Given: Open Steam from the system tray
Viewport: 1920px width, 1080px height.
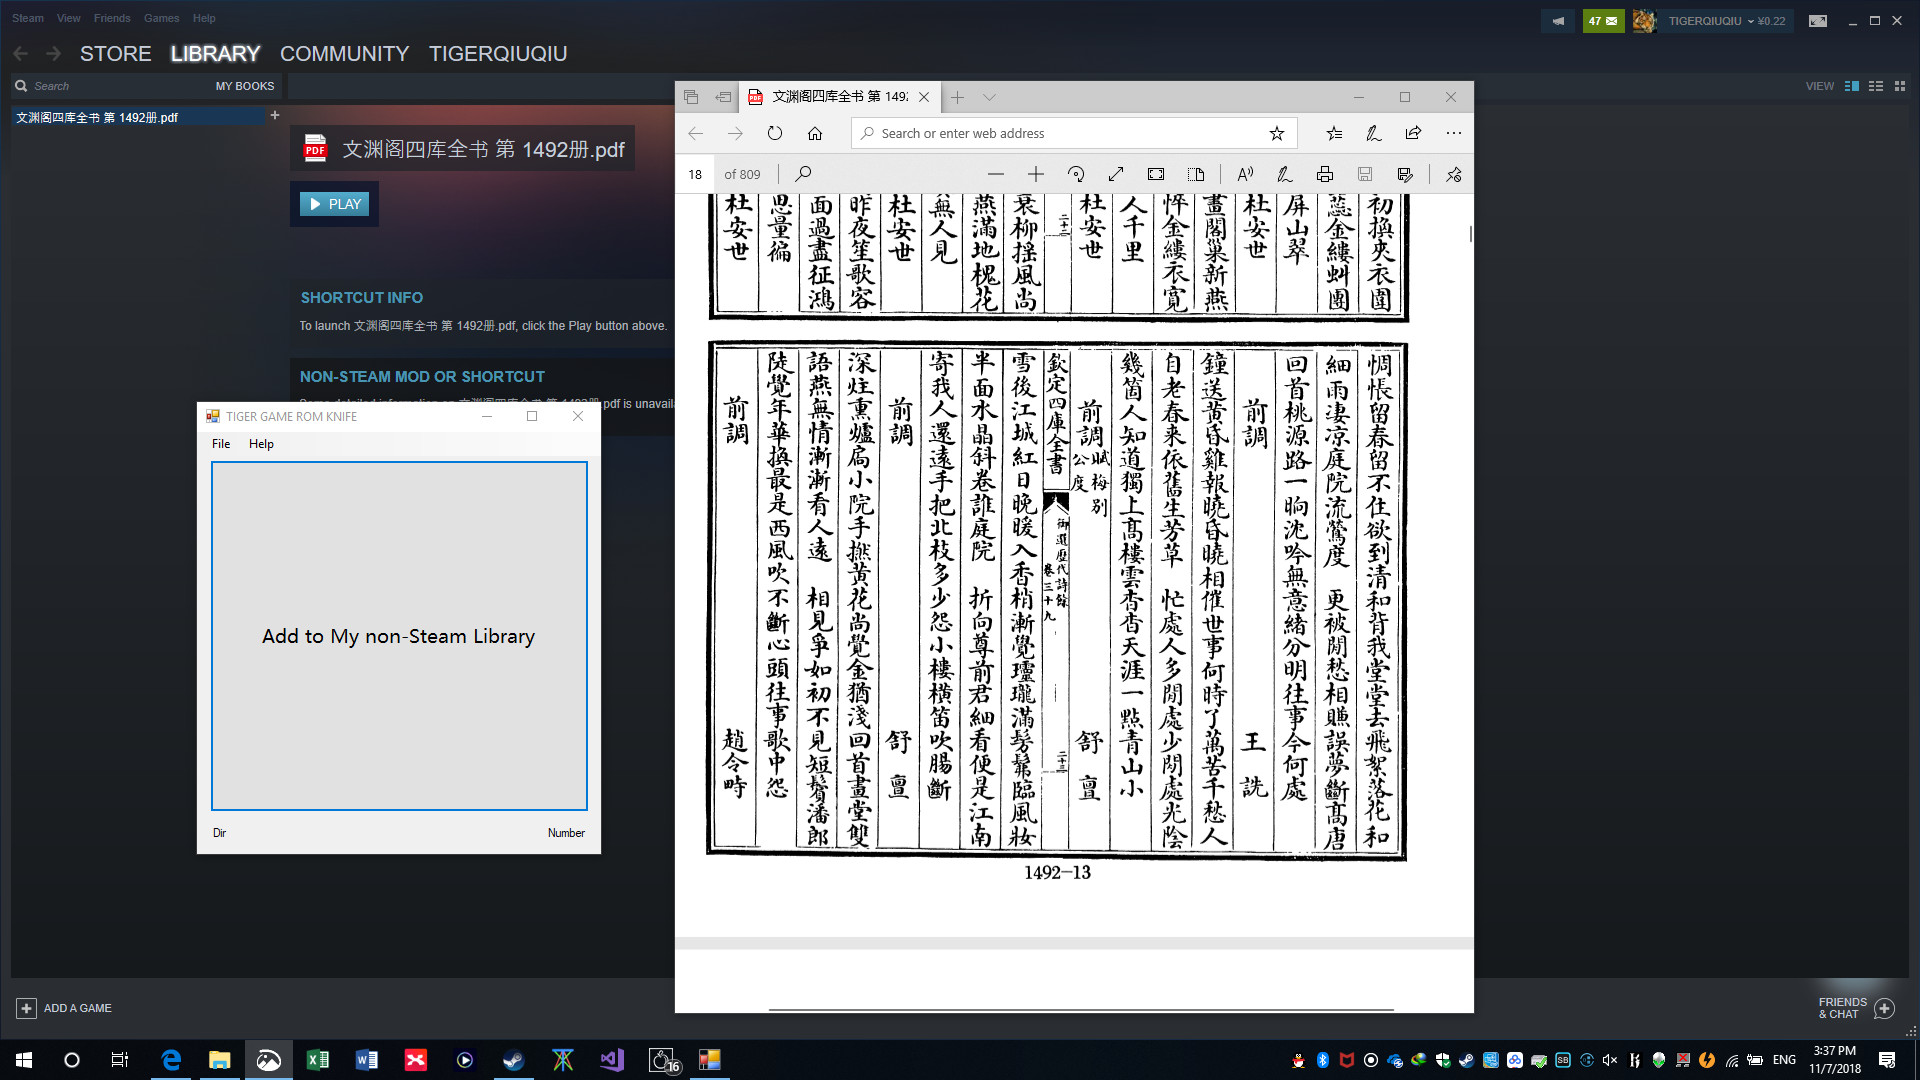Looking at the screenshot, I should point(1467,1061).
